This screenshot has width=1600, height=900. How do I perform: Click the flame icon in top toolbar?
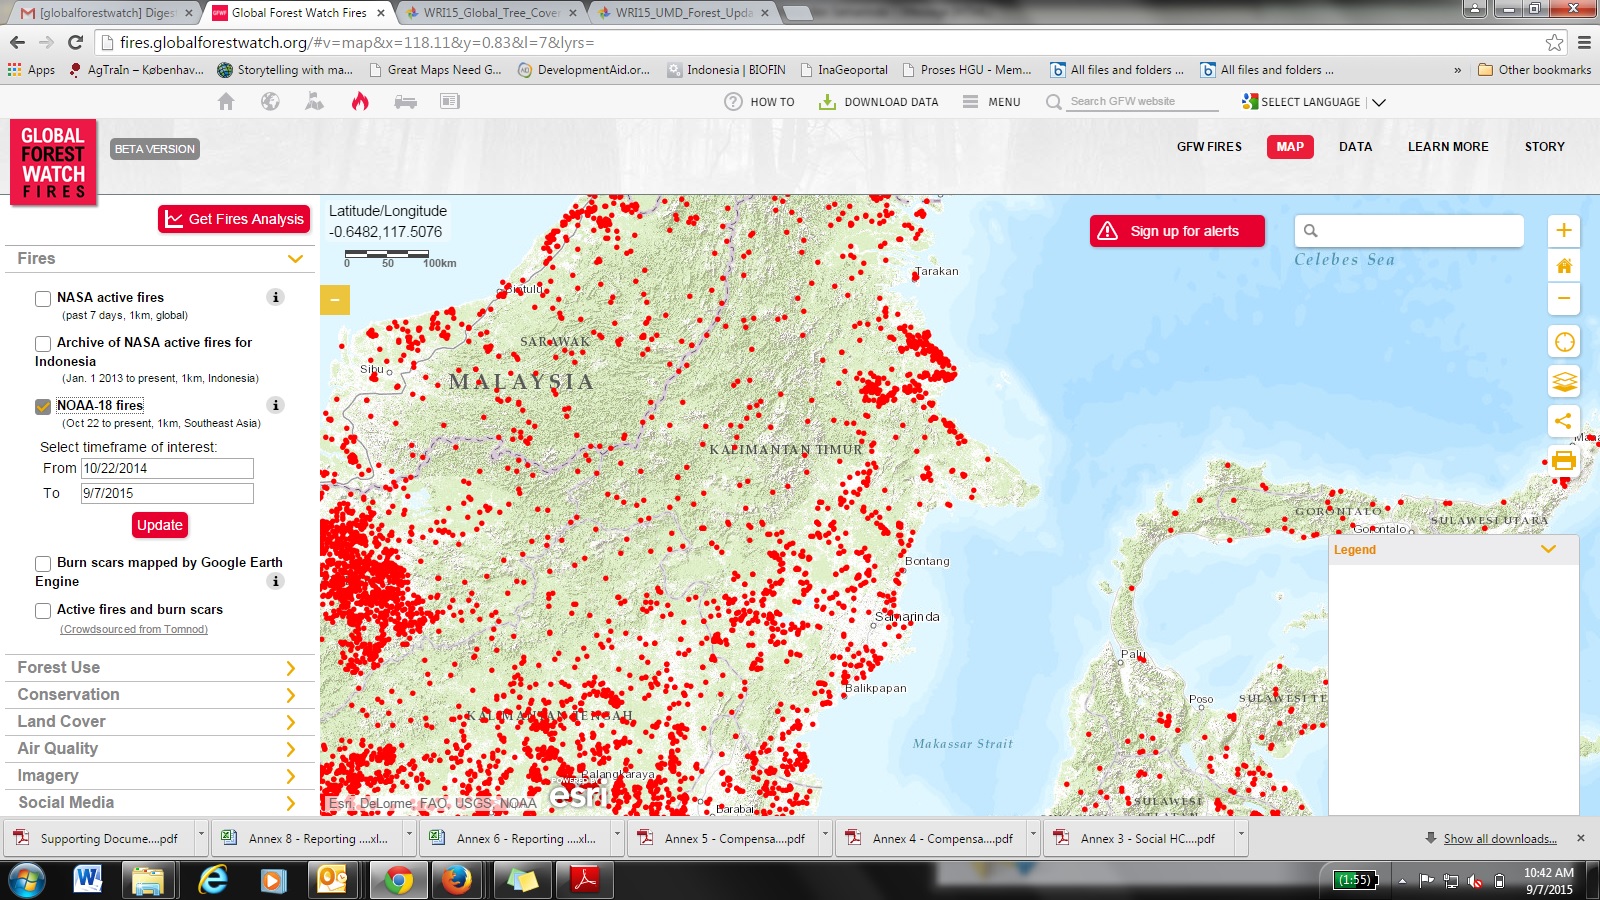click(360, 101)
